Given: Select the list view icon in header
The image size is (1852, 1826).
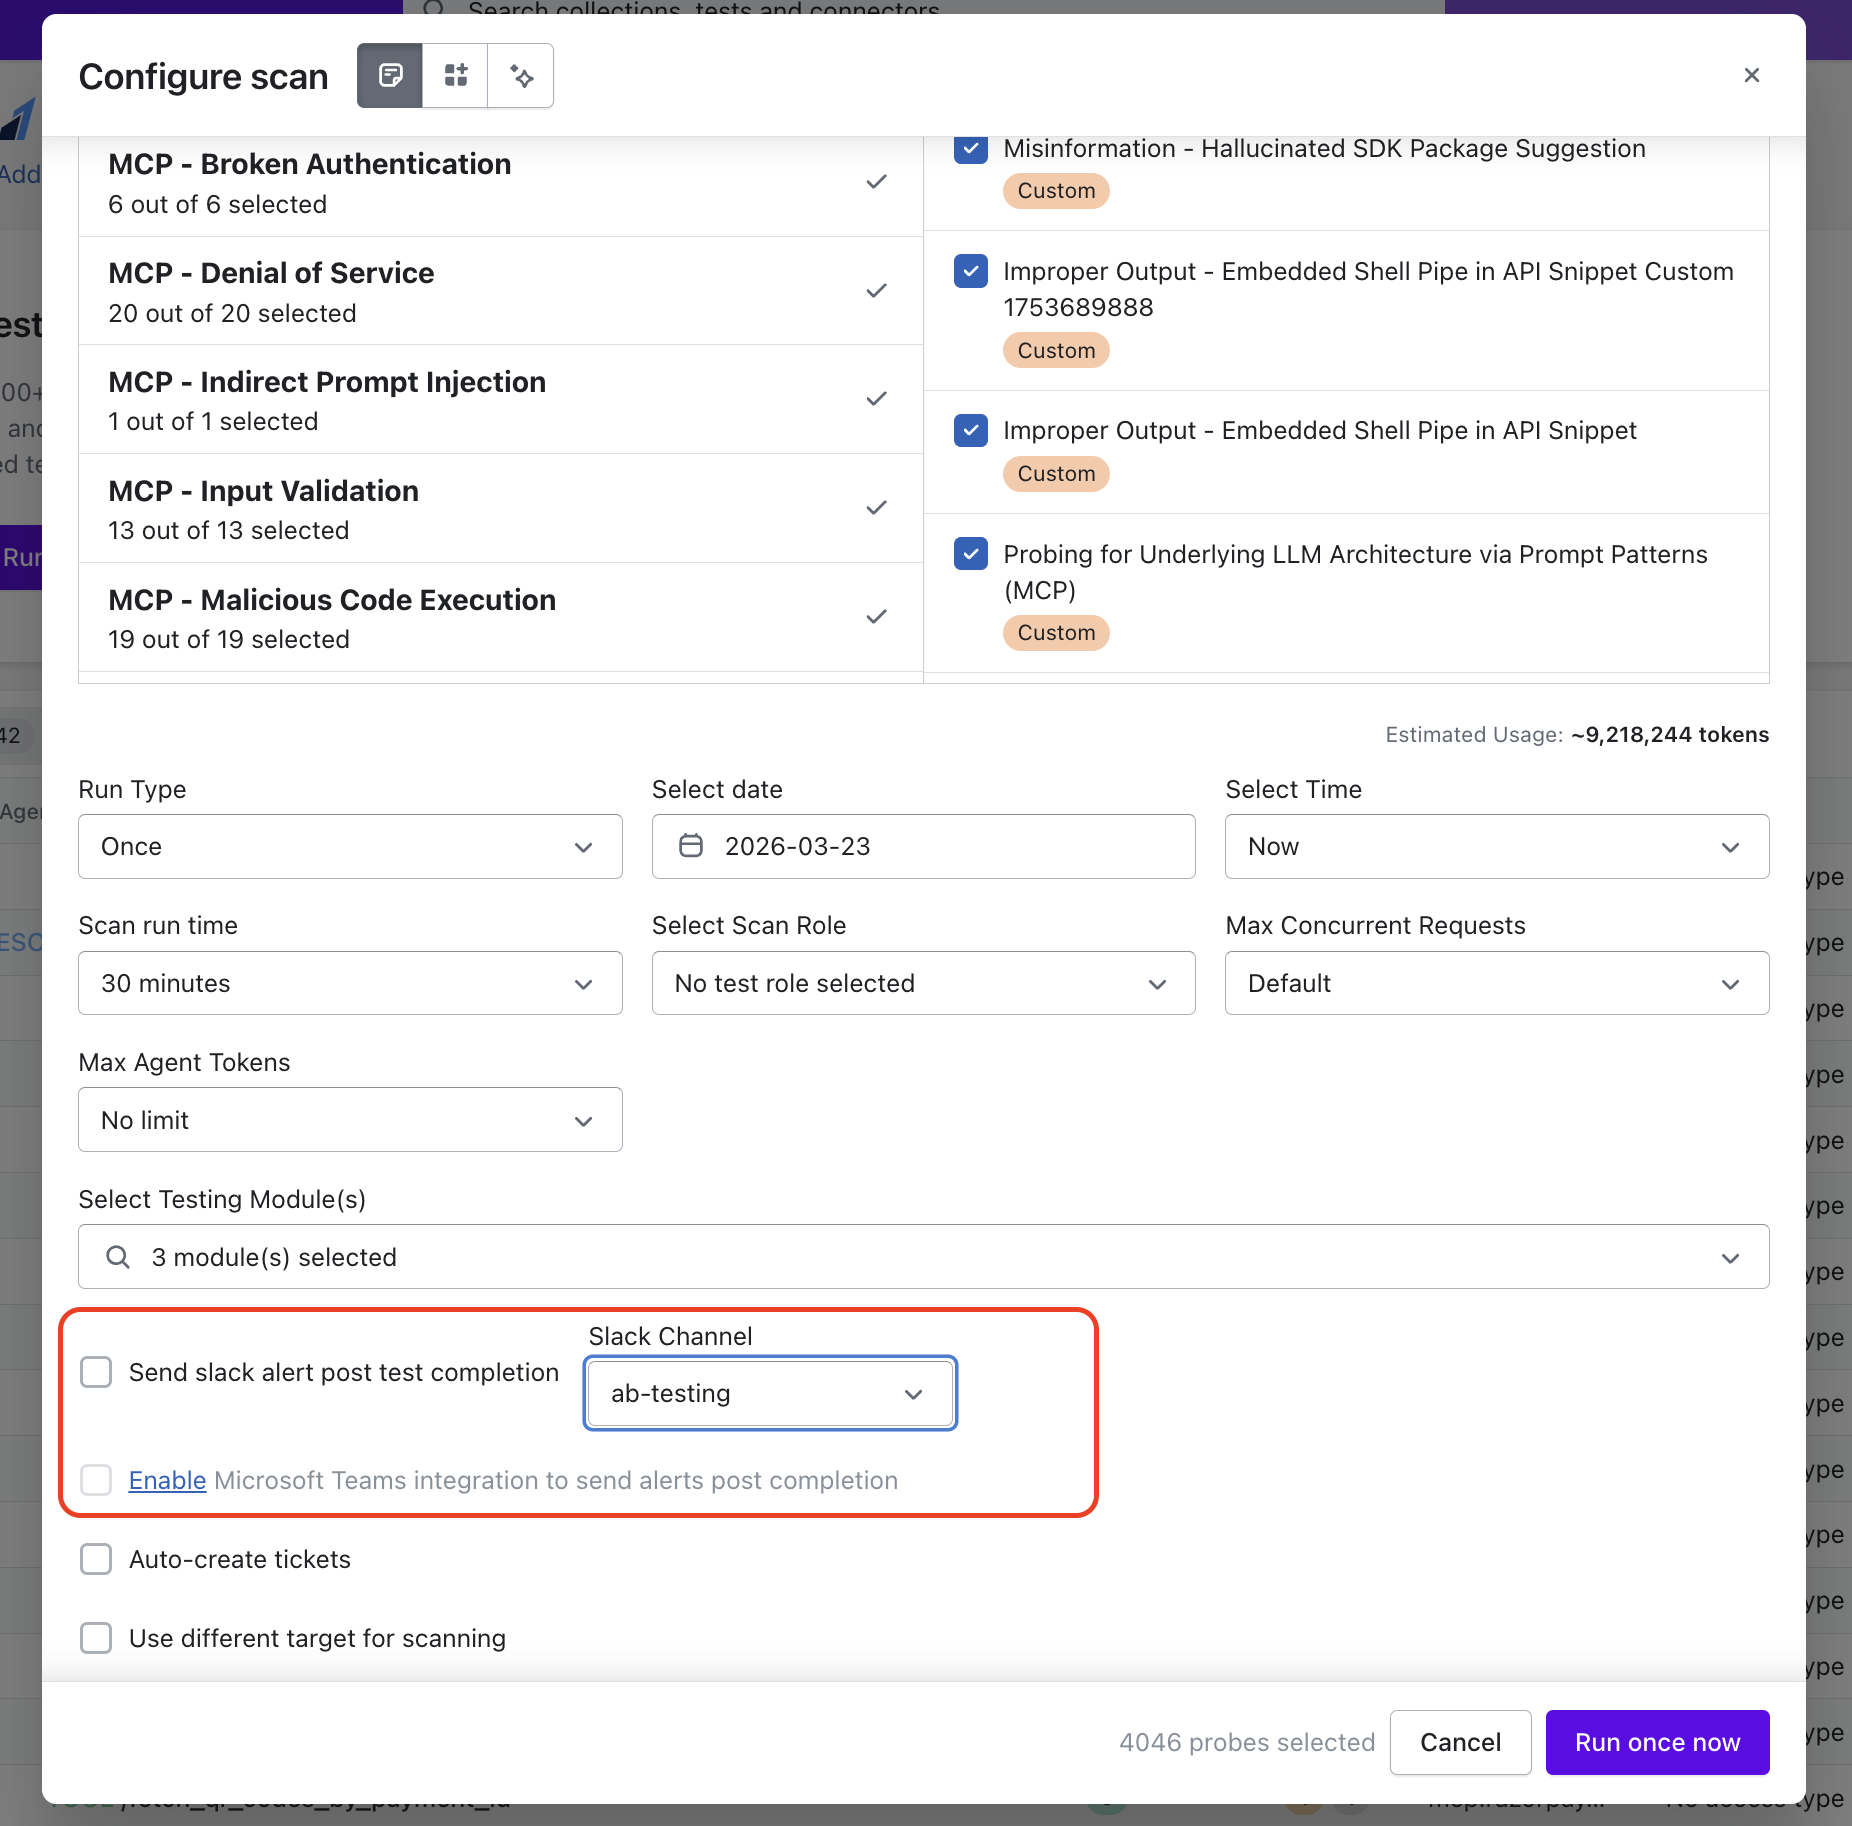Looking at the screenshot, I should pyautogui.click(x=390, y=76).
